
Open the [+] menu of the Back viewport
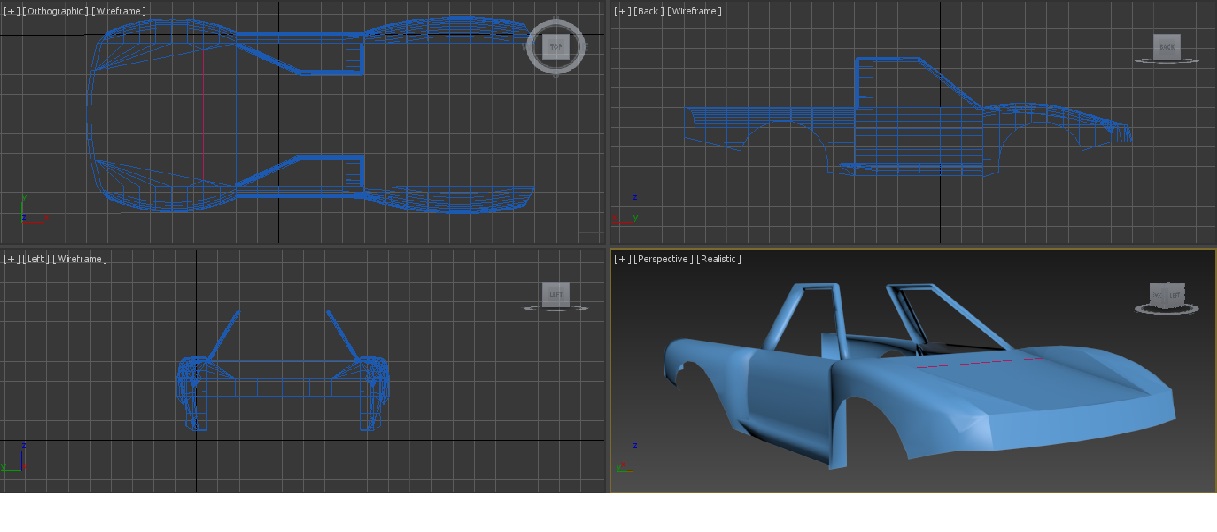pos(622,11)
